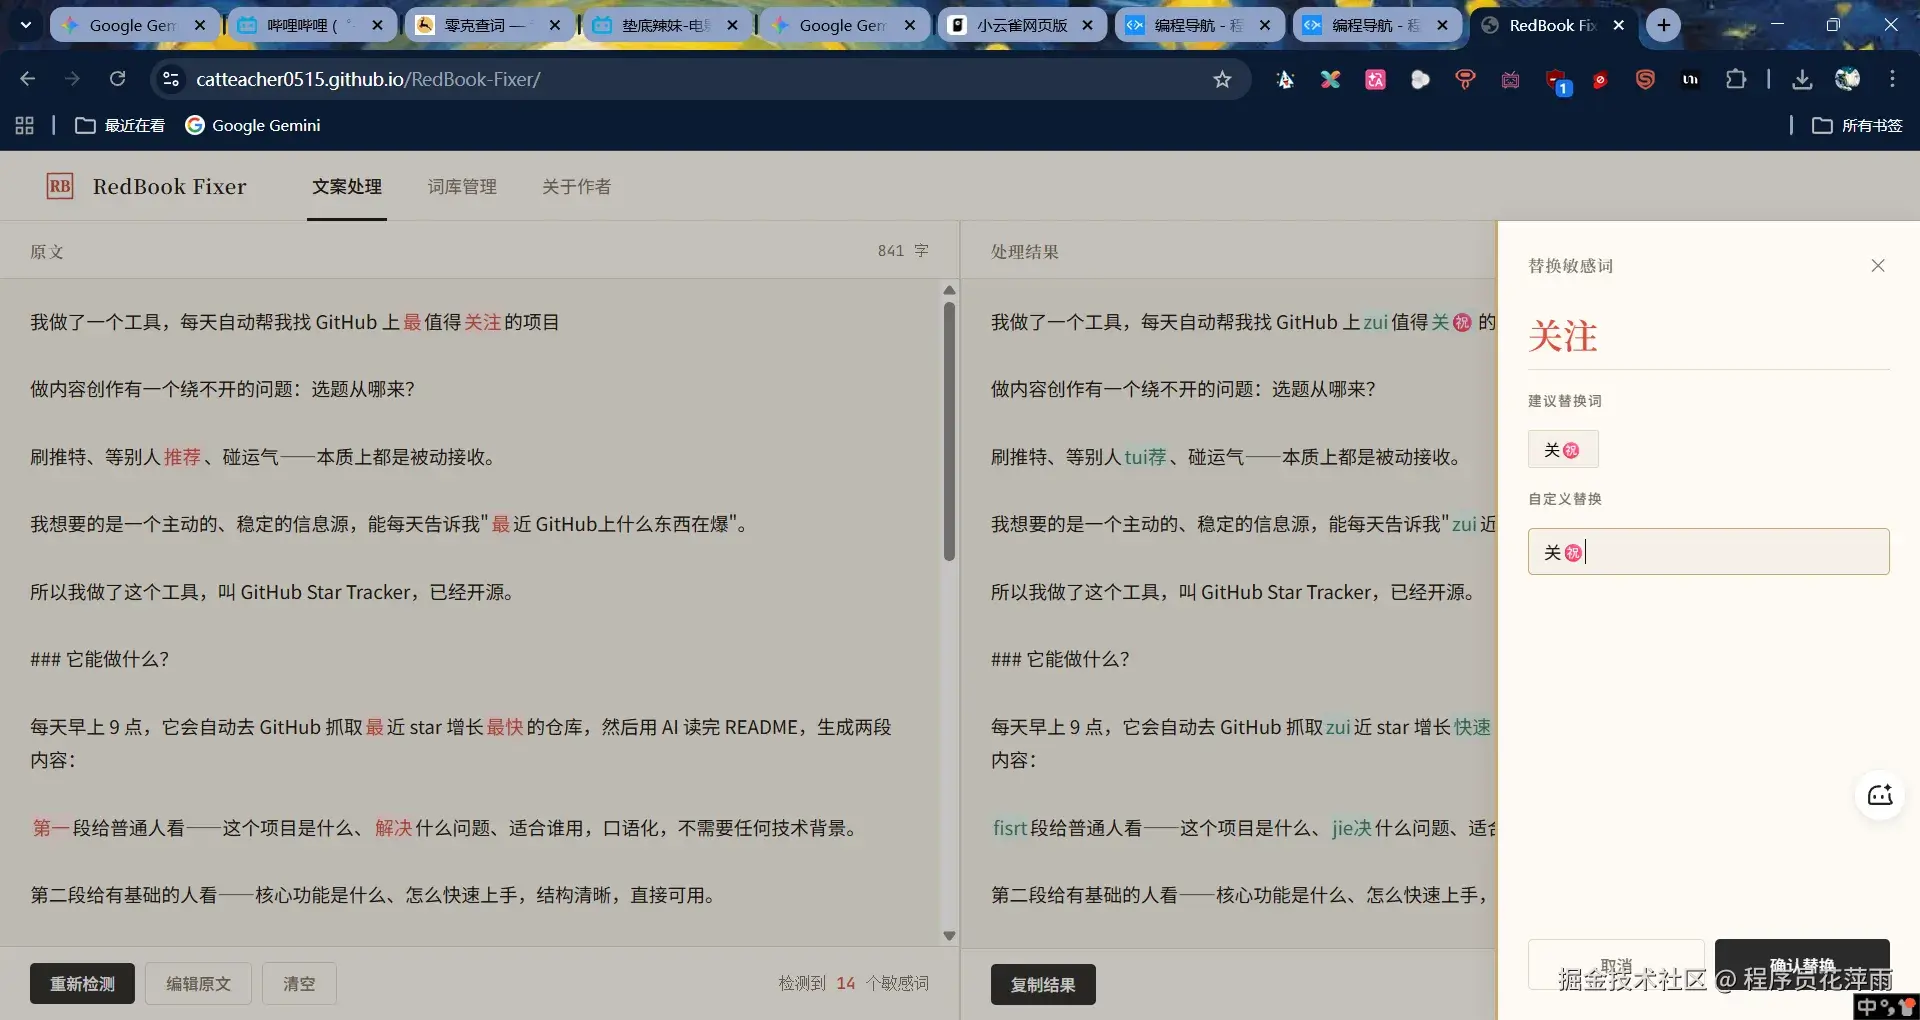1920x1020 pixels.
Task: Click replaced word tui荐 in result
Action: click(1145, 457)
